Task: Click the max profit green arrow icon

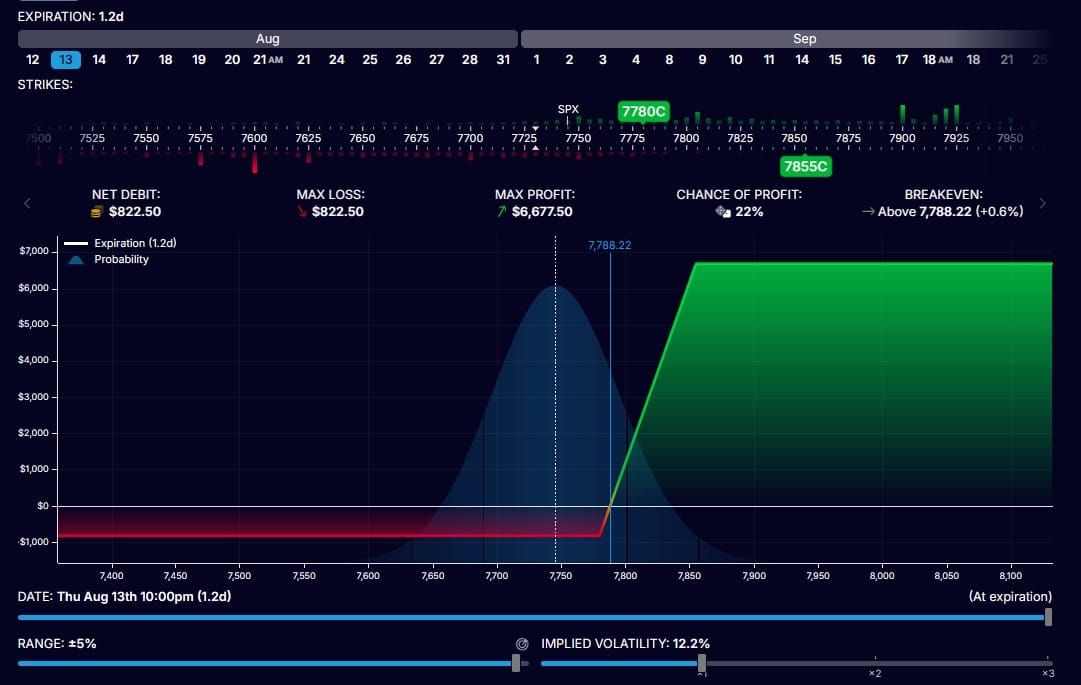Action: pos(502,212)
